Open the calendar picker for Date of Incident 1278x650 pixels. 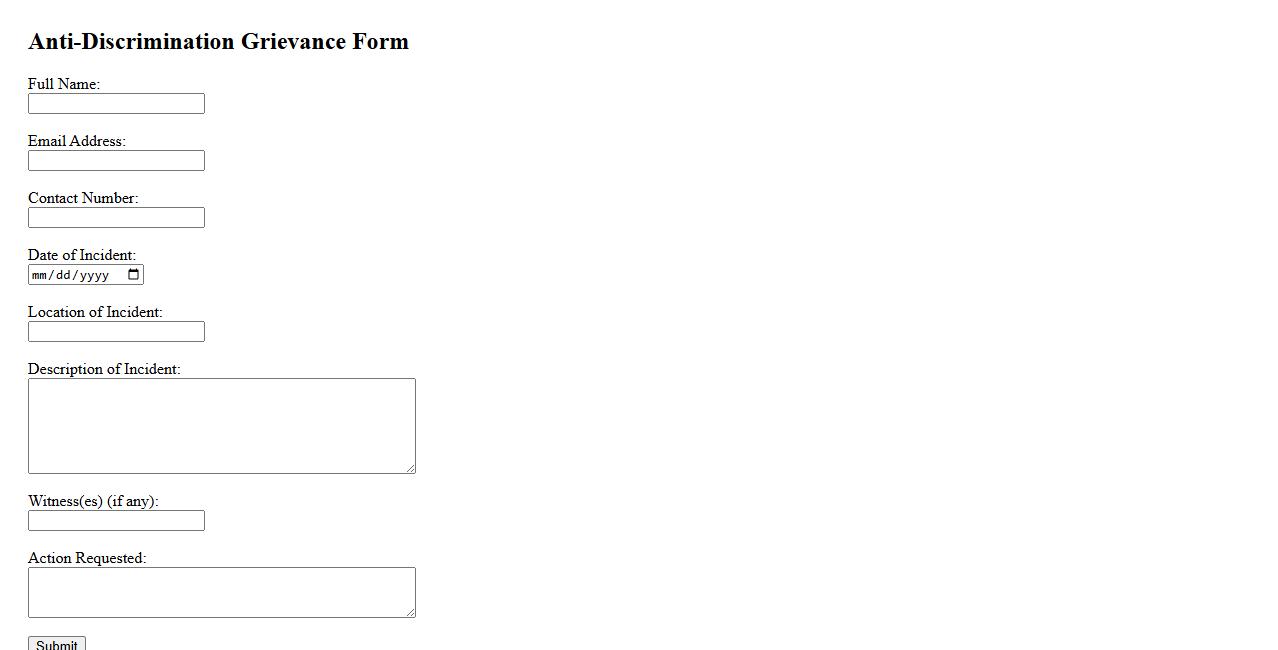(x=134, y=275)
